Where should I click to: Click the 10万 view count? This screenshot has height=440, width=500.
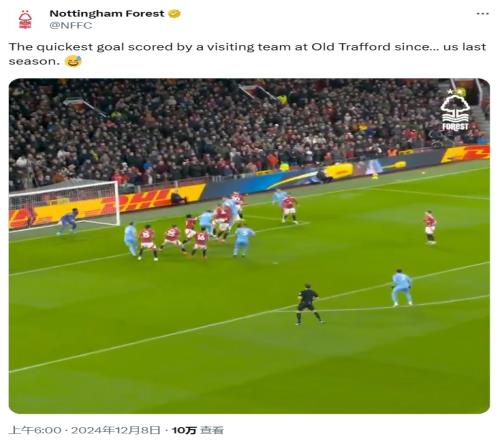coord(184,430)
